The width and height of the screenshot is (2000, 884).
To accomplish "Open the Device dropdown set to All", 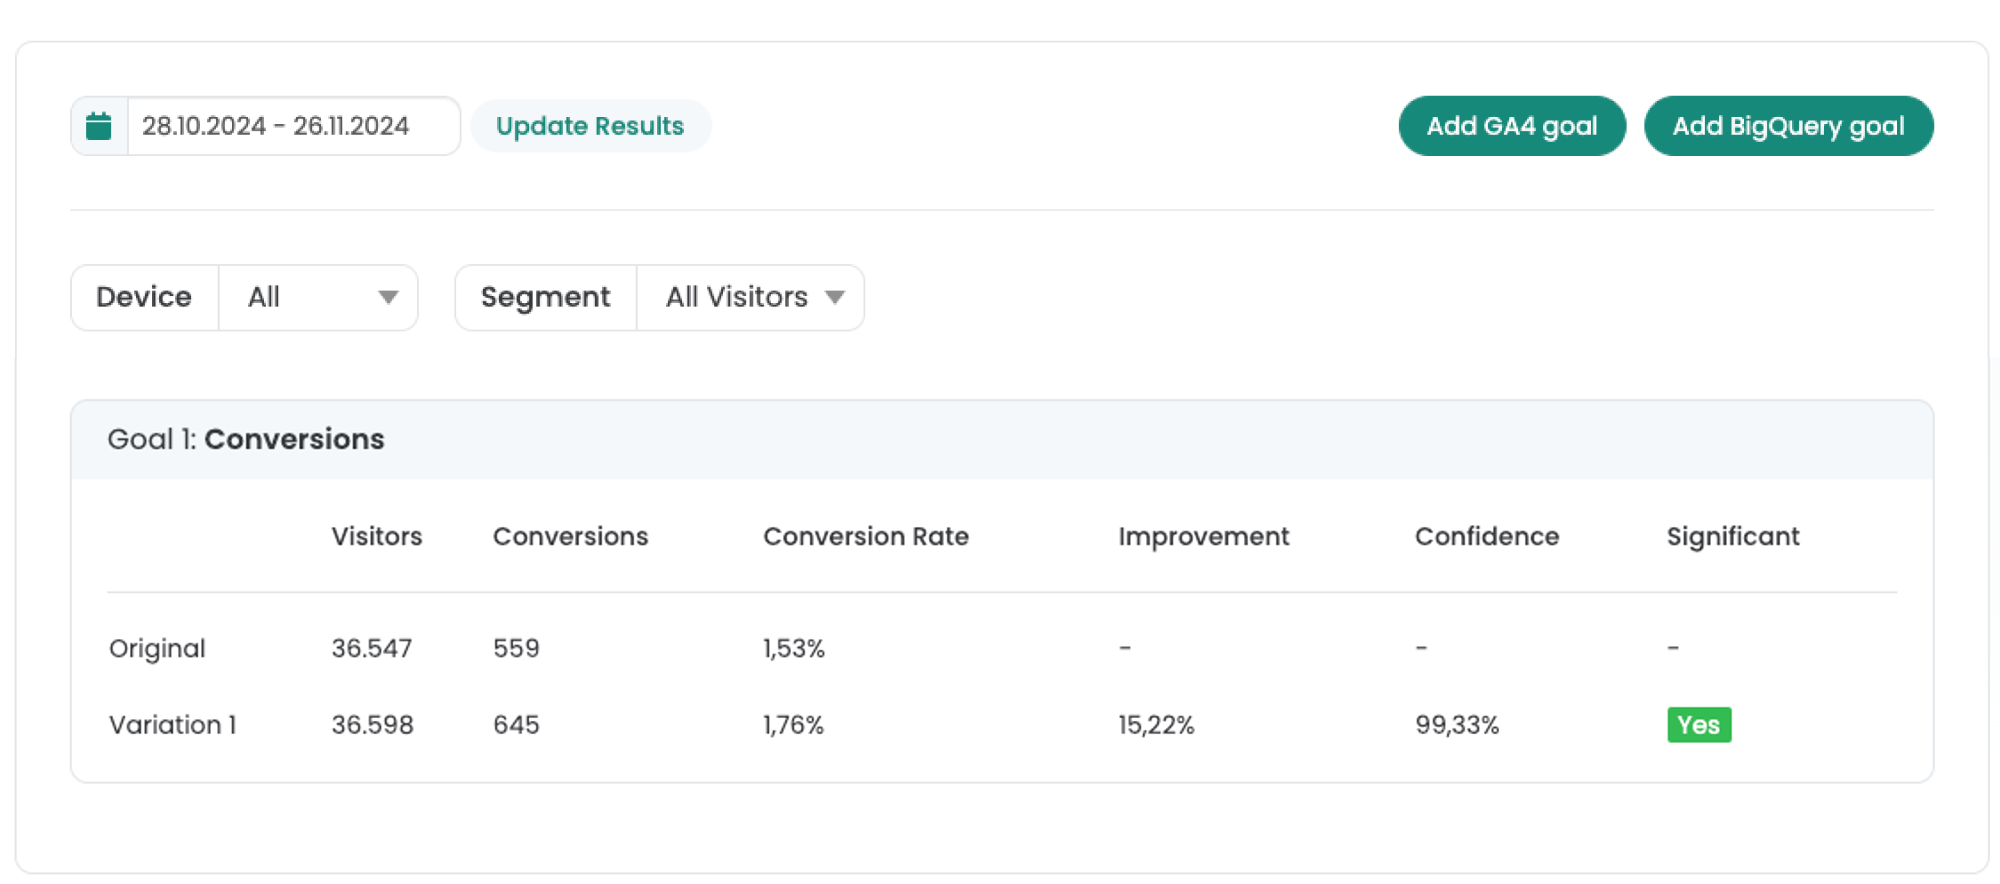I will coord(319,297).
